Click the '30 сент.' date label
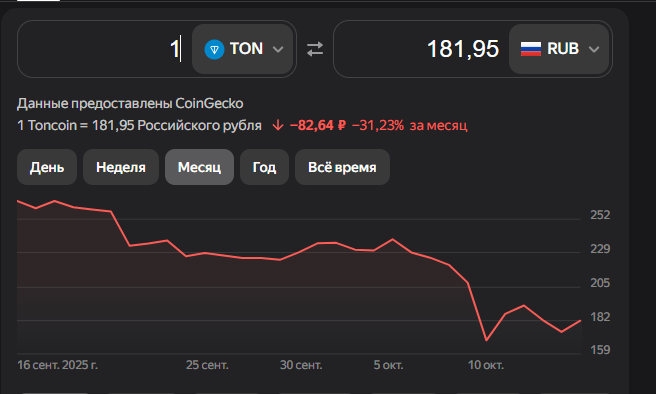Screen dimensions: 656x394 (301, 365)
